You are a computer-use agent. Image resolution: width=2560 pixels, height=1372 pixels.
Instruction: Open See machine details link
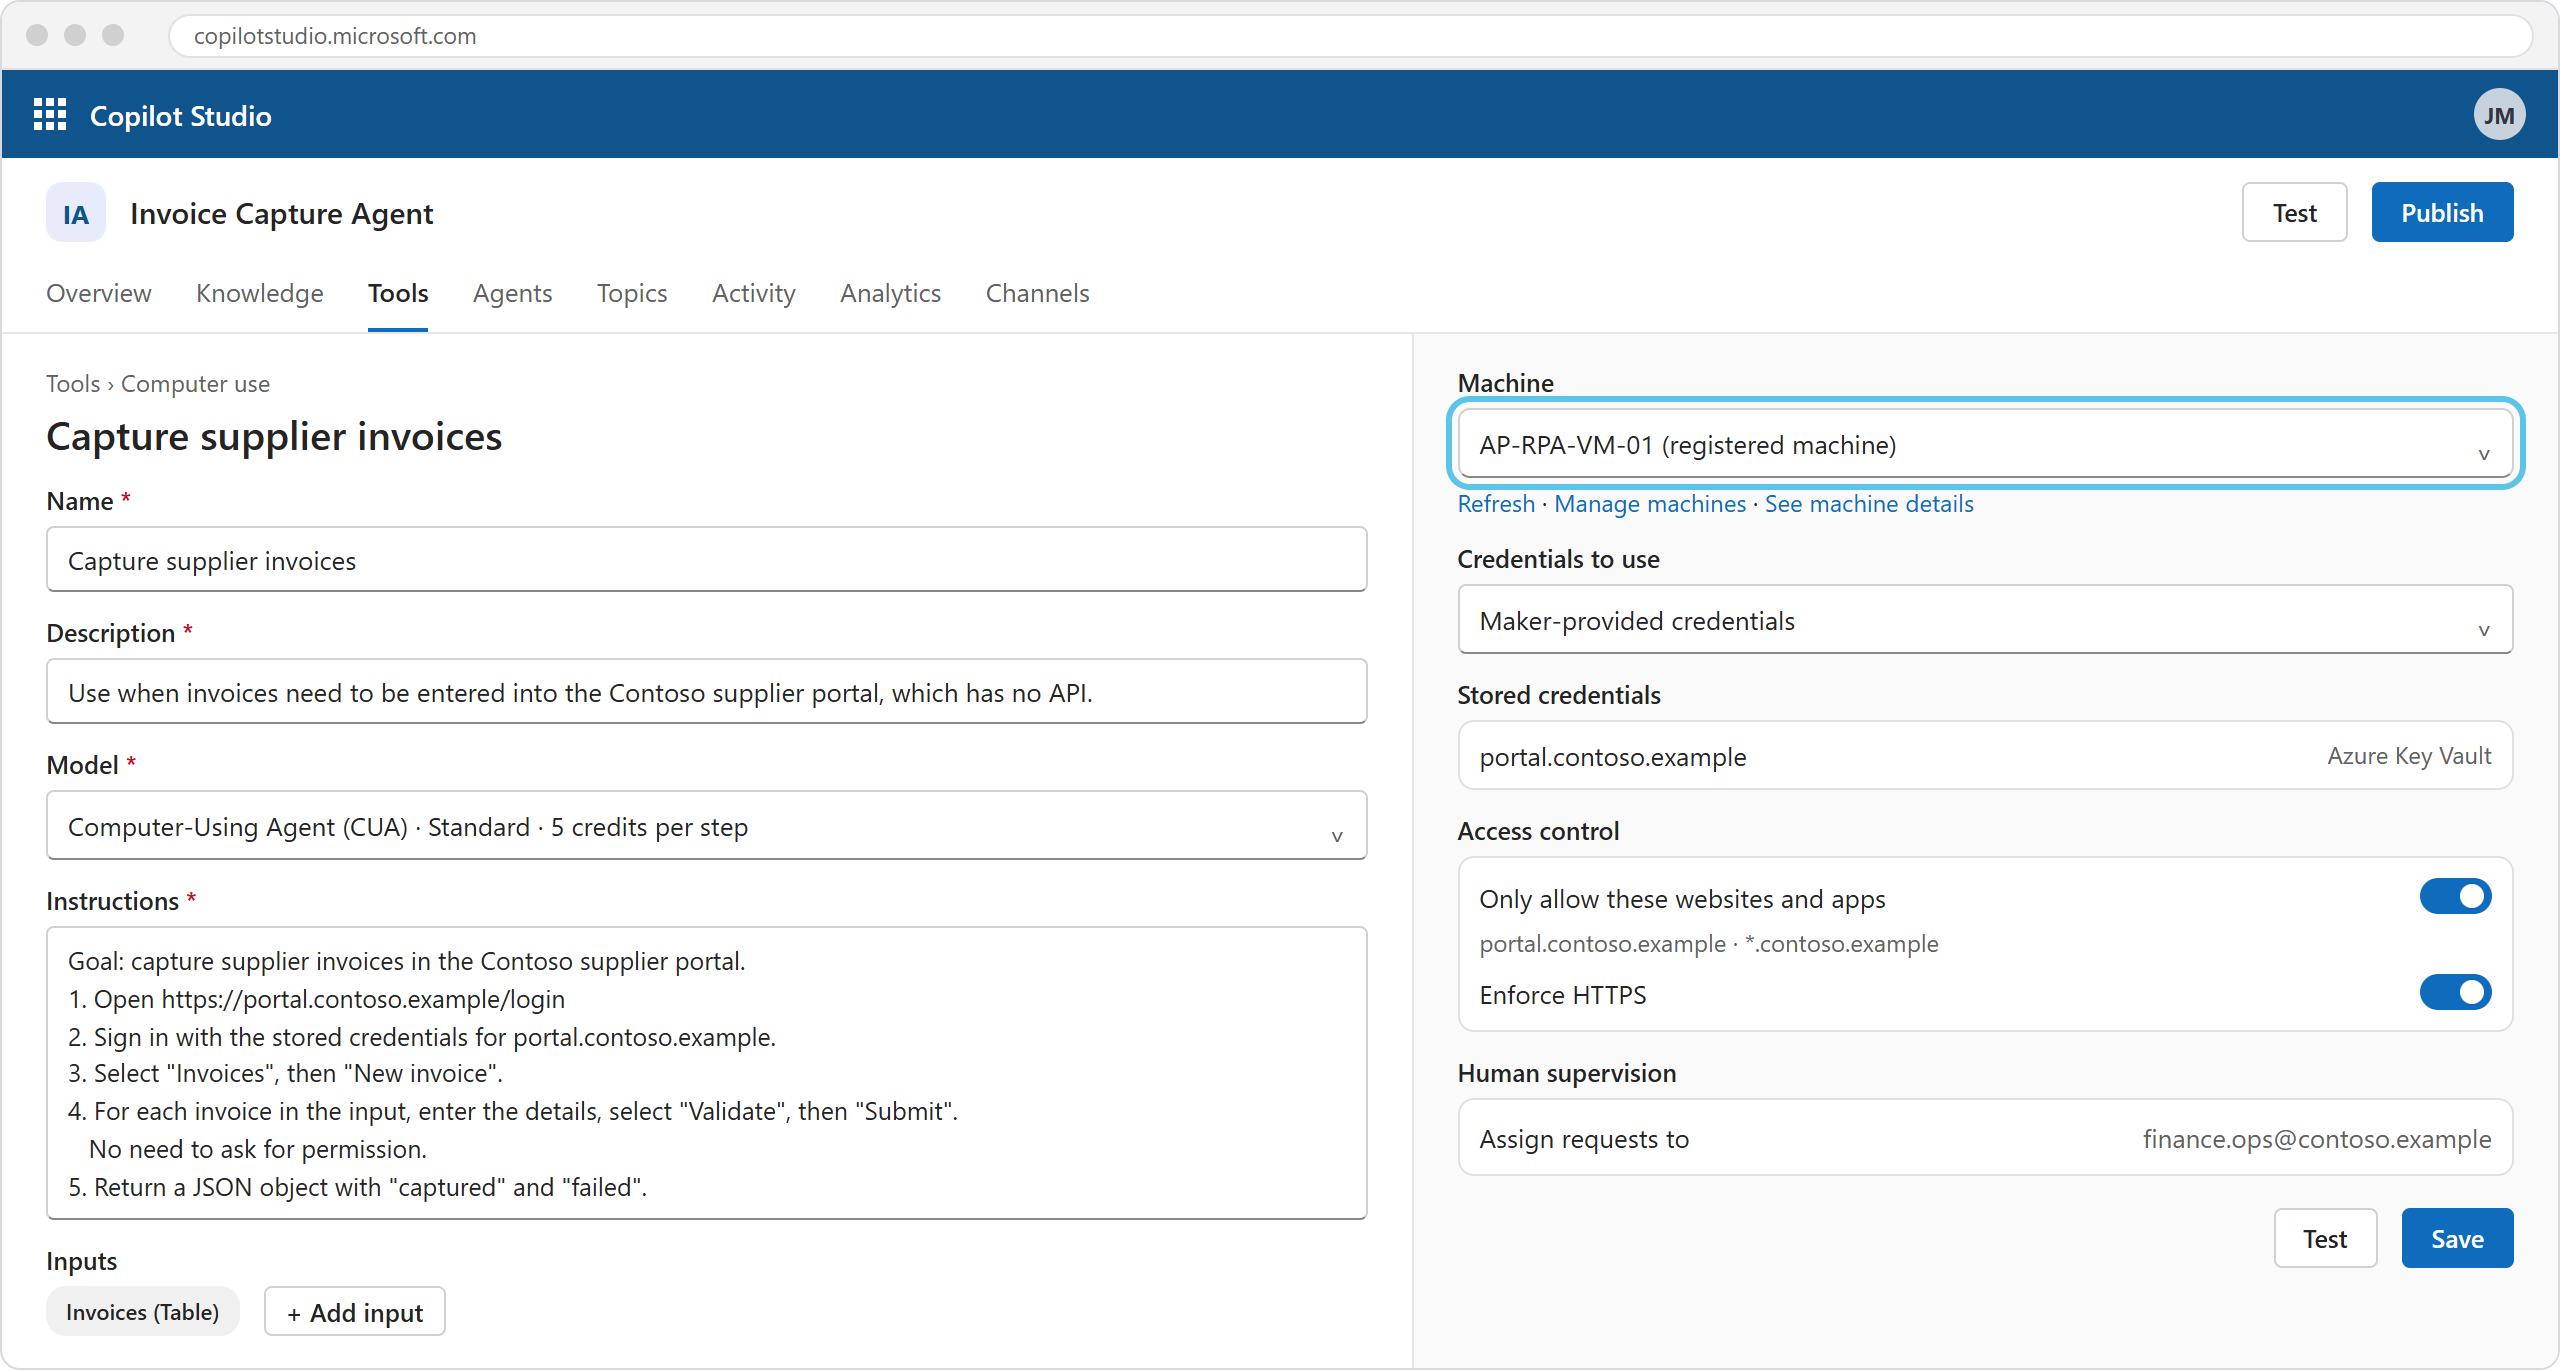pos(1869,504)
